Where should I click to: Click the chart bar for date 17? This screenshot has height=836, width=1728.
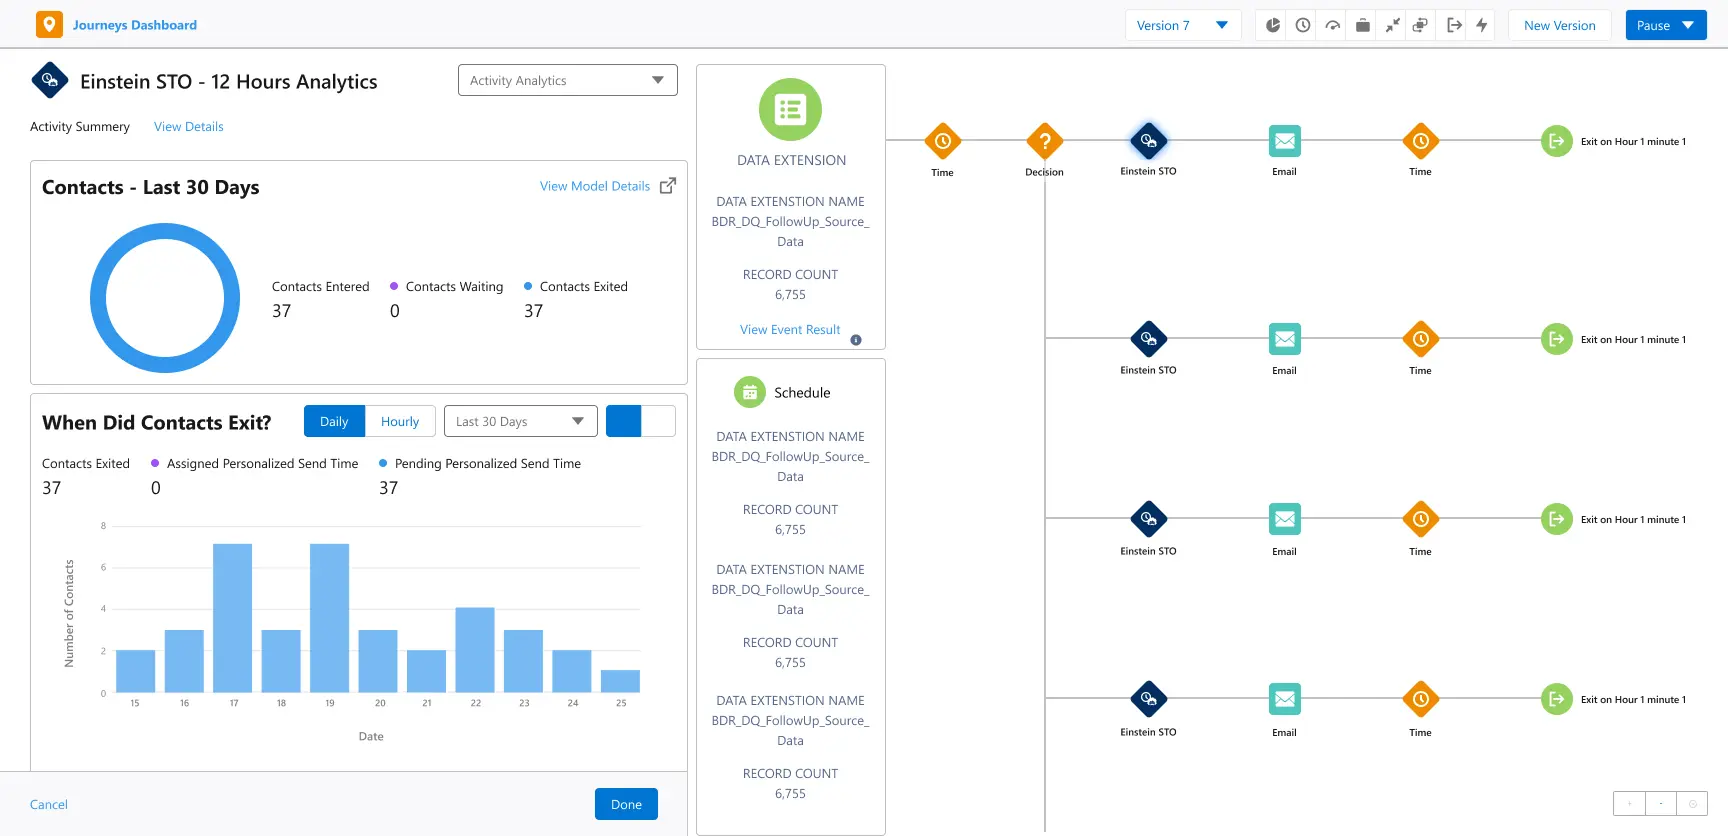click(233, 618)
